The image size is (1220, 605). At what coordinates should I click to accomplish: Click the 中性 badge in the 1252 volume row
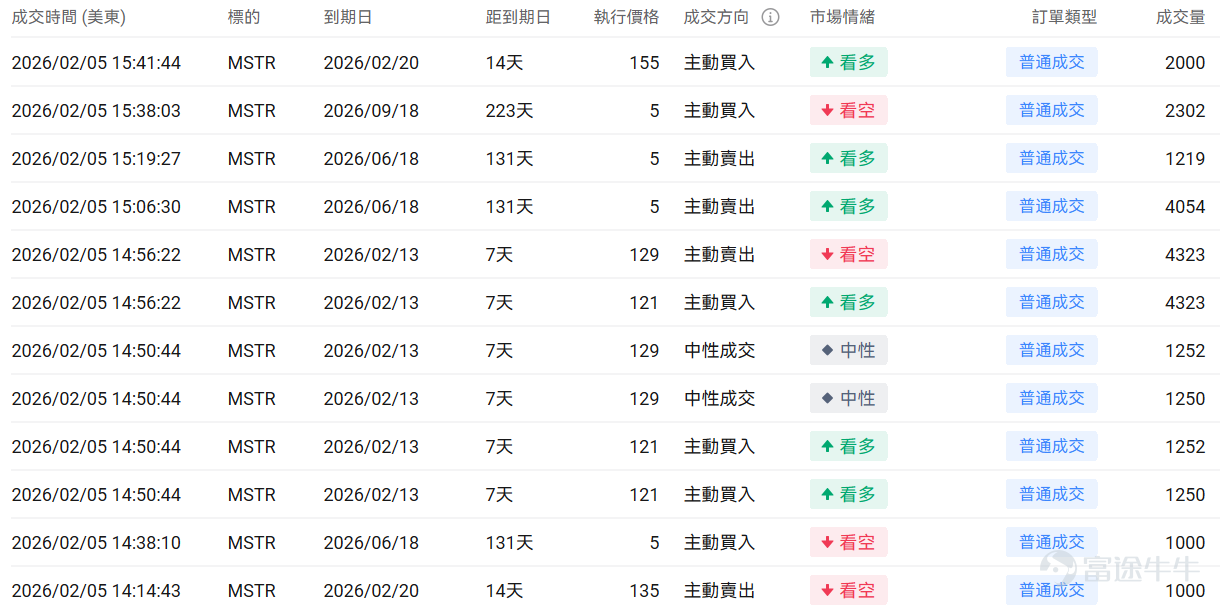point(848,351)
